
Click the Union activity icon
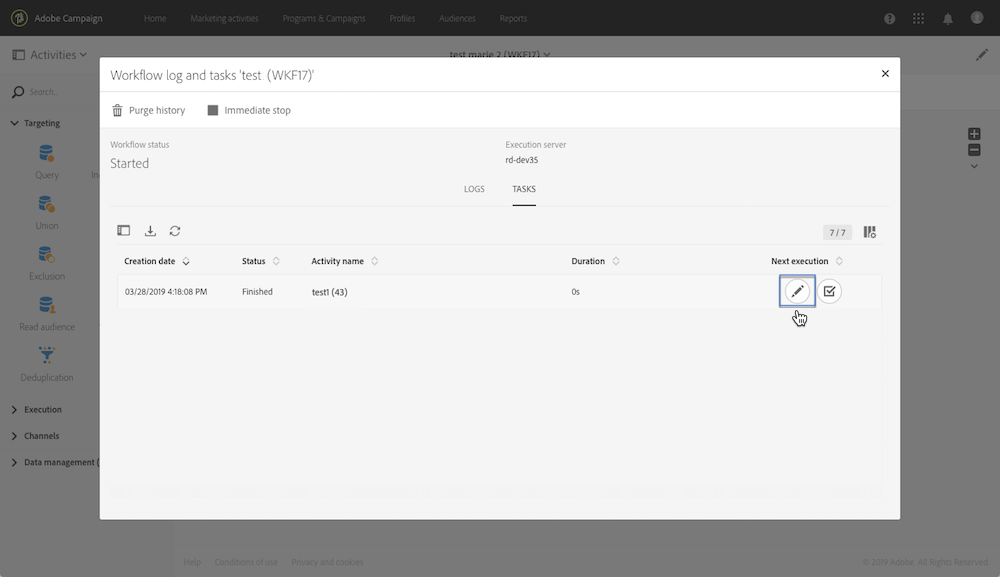[47, 205]
